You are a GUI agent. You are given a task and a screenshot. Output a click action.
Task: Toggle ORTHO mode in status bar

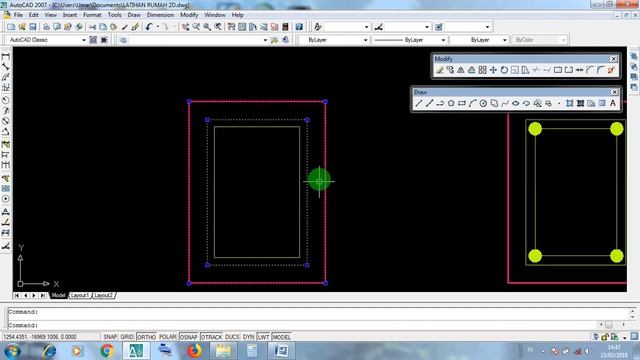147,337
